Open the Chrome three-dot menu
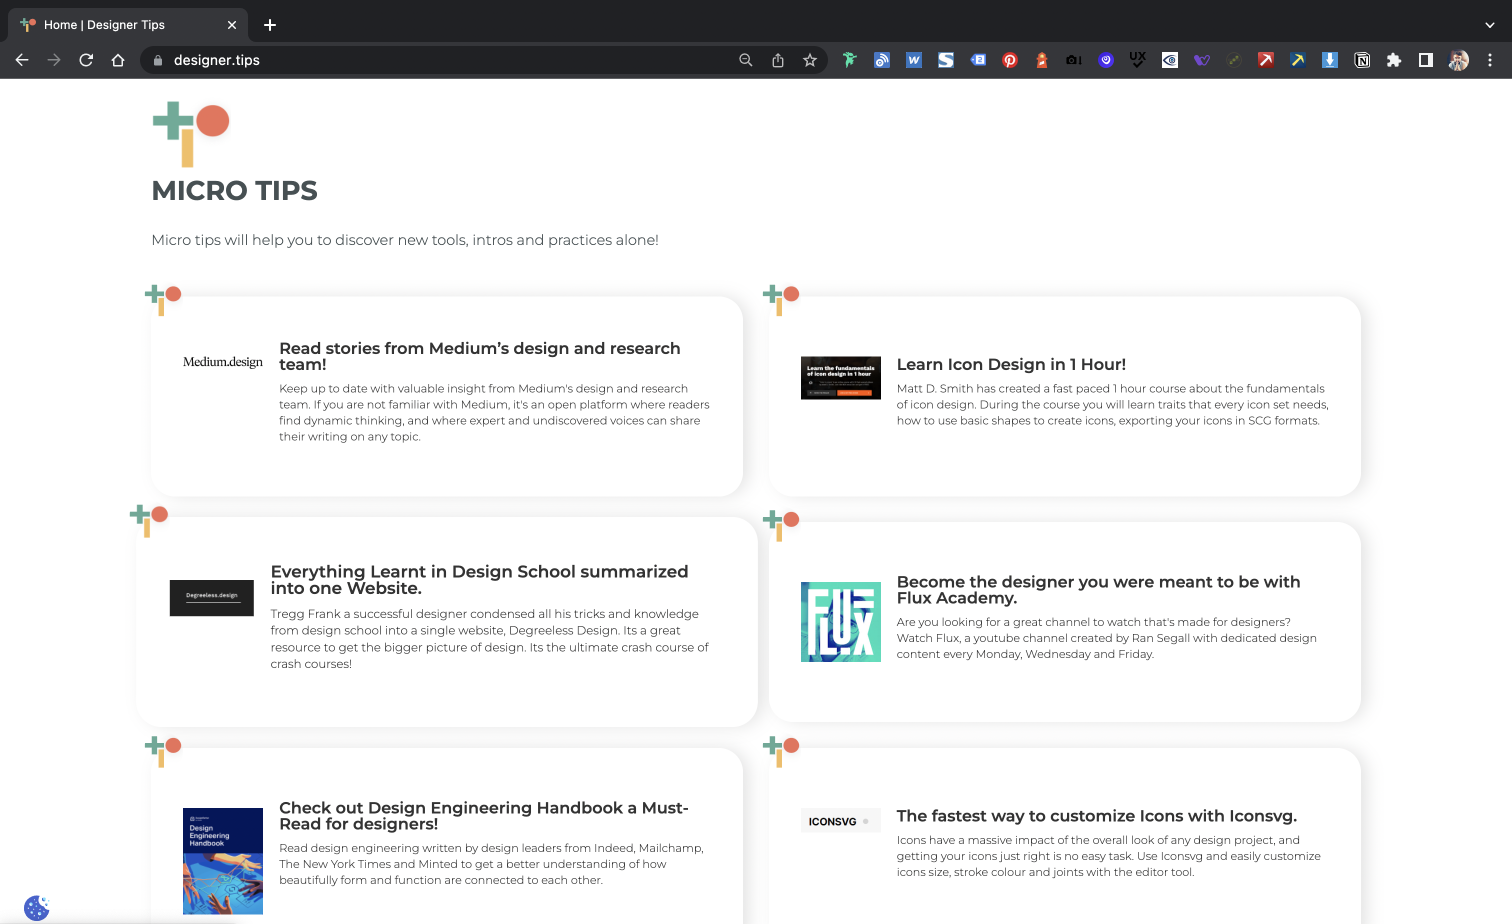This screenshot has height=924, width=1512. pos(1491,60)
